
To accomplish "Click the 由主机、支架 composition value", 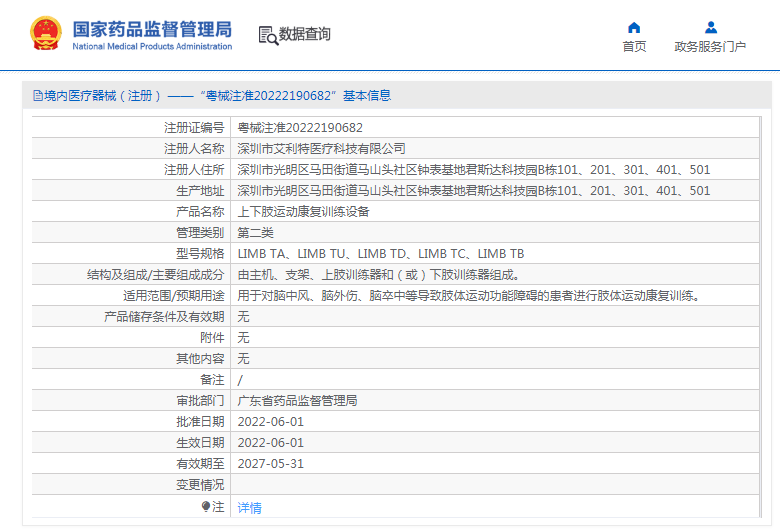I will (379, 275).
